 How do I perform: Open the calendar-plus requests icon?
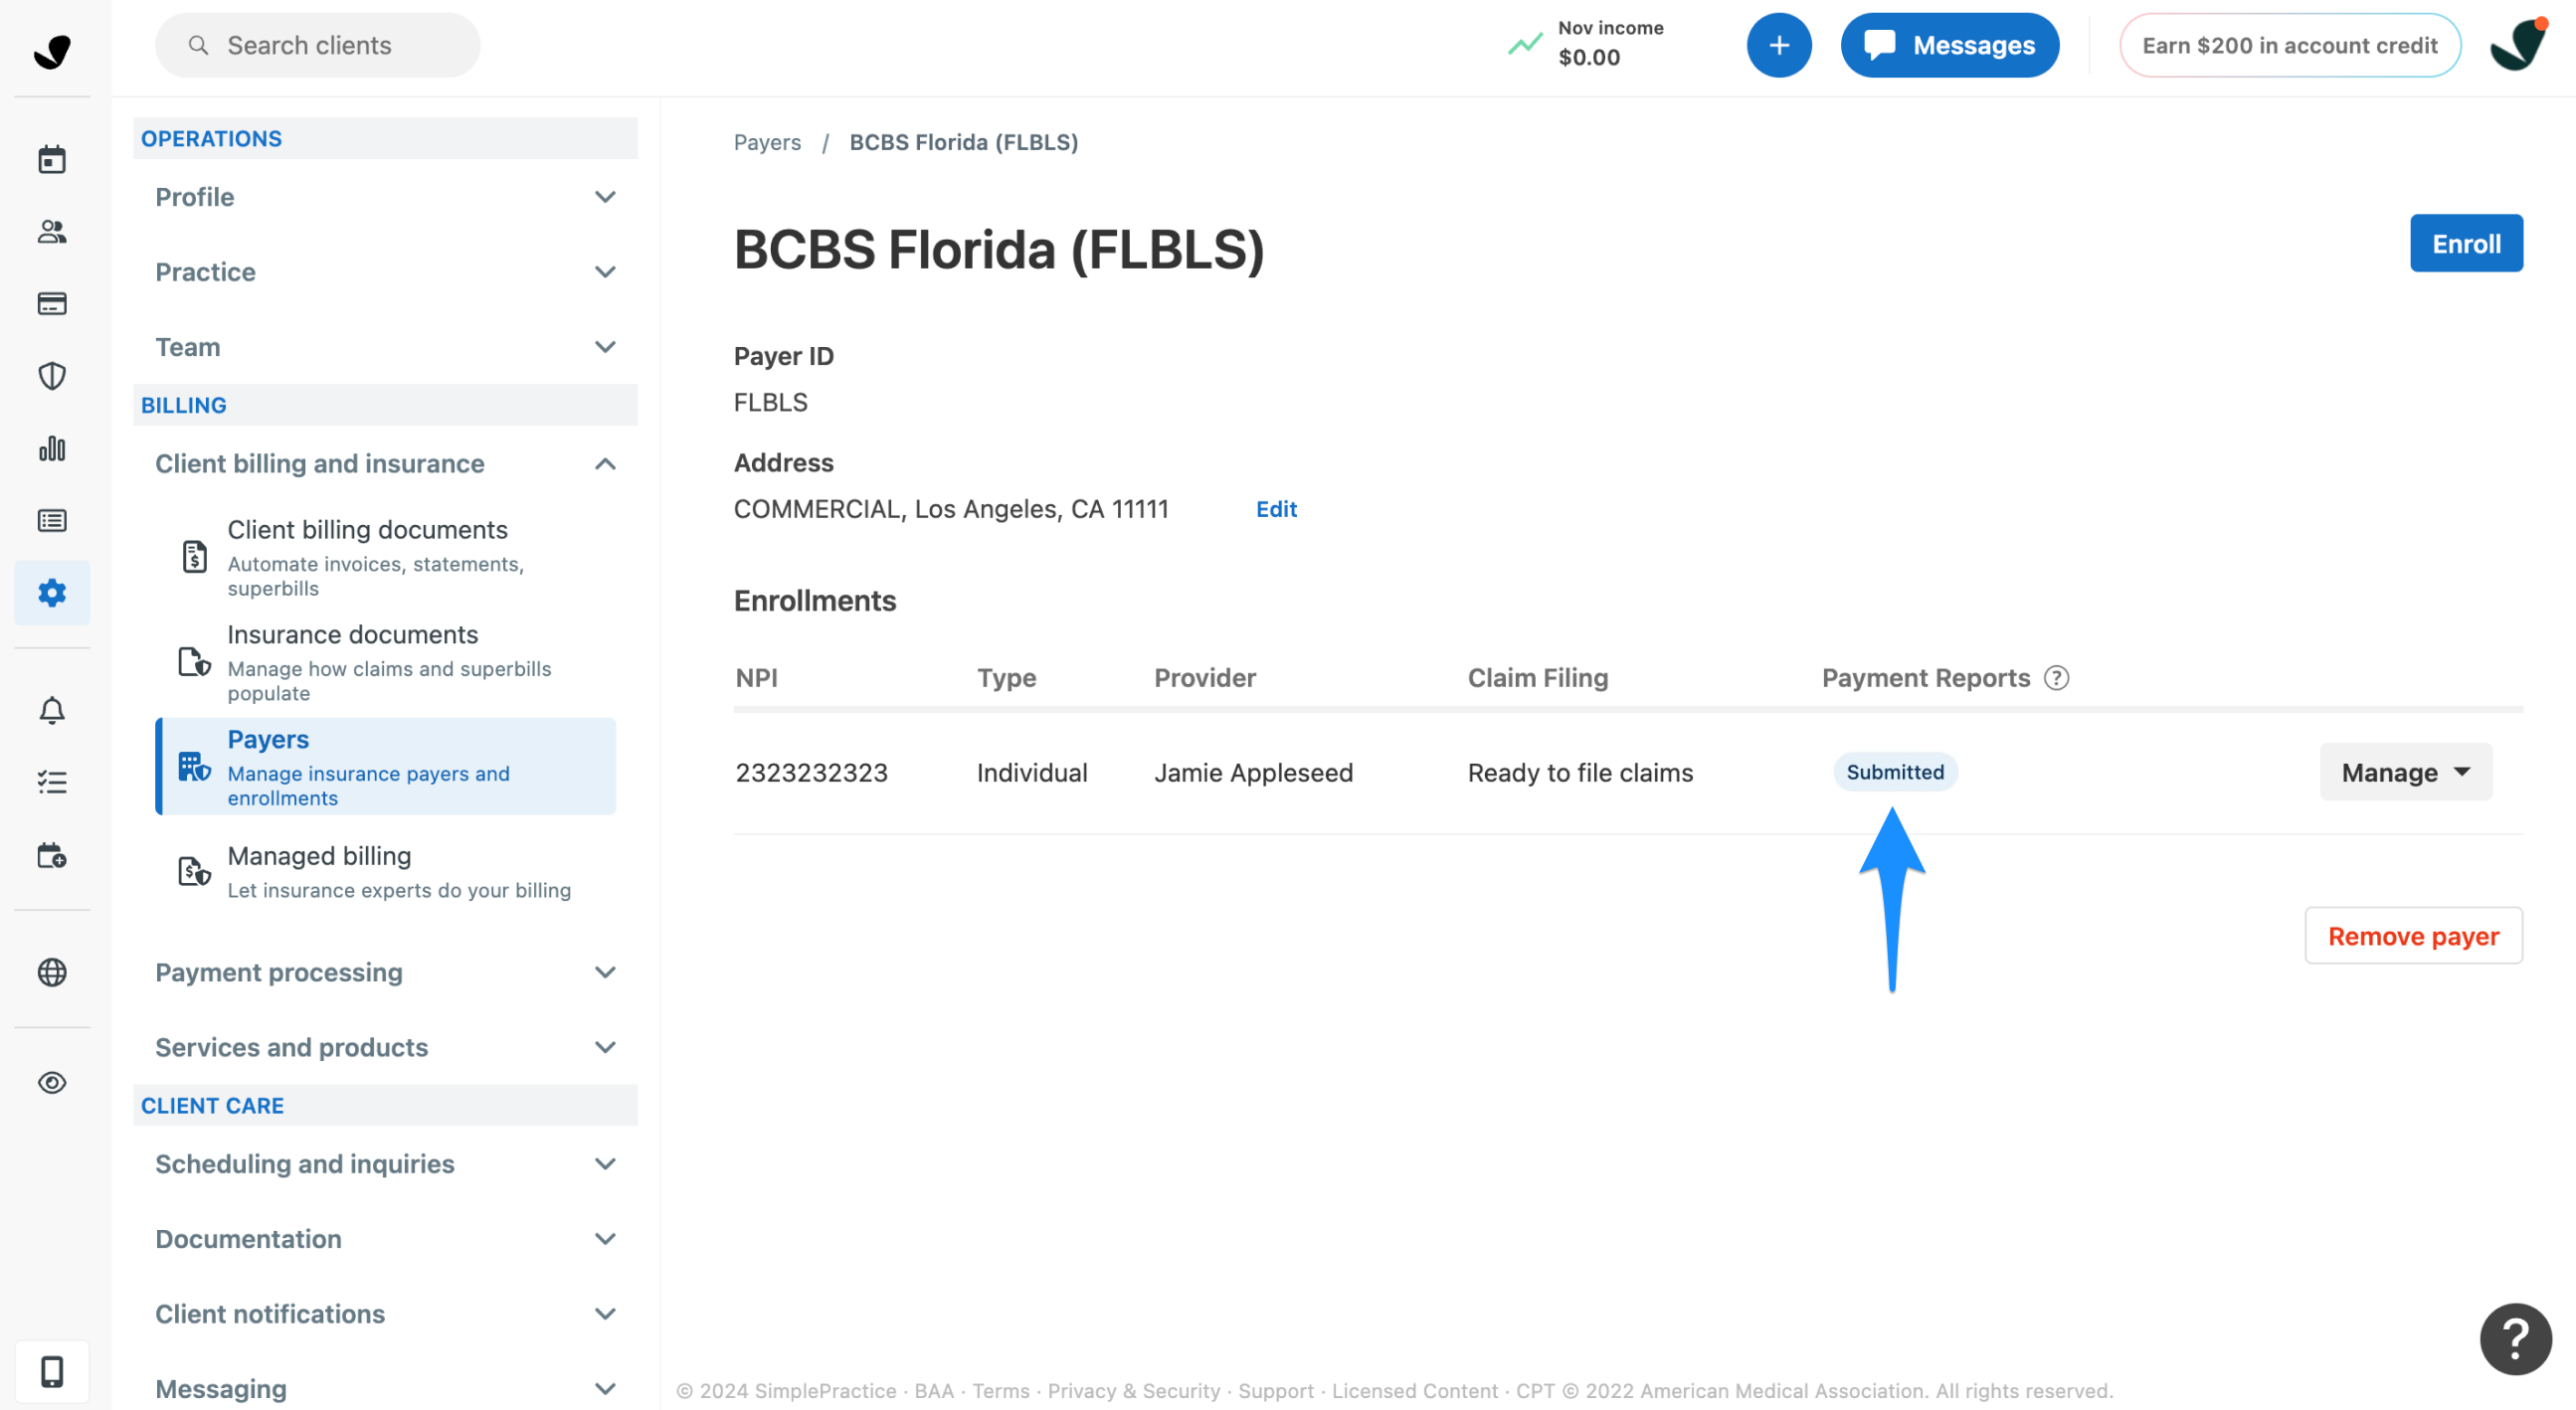tap(52, 855)
